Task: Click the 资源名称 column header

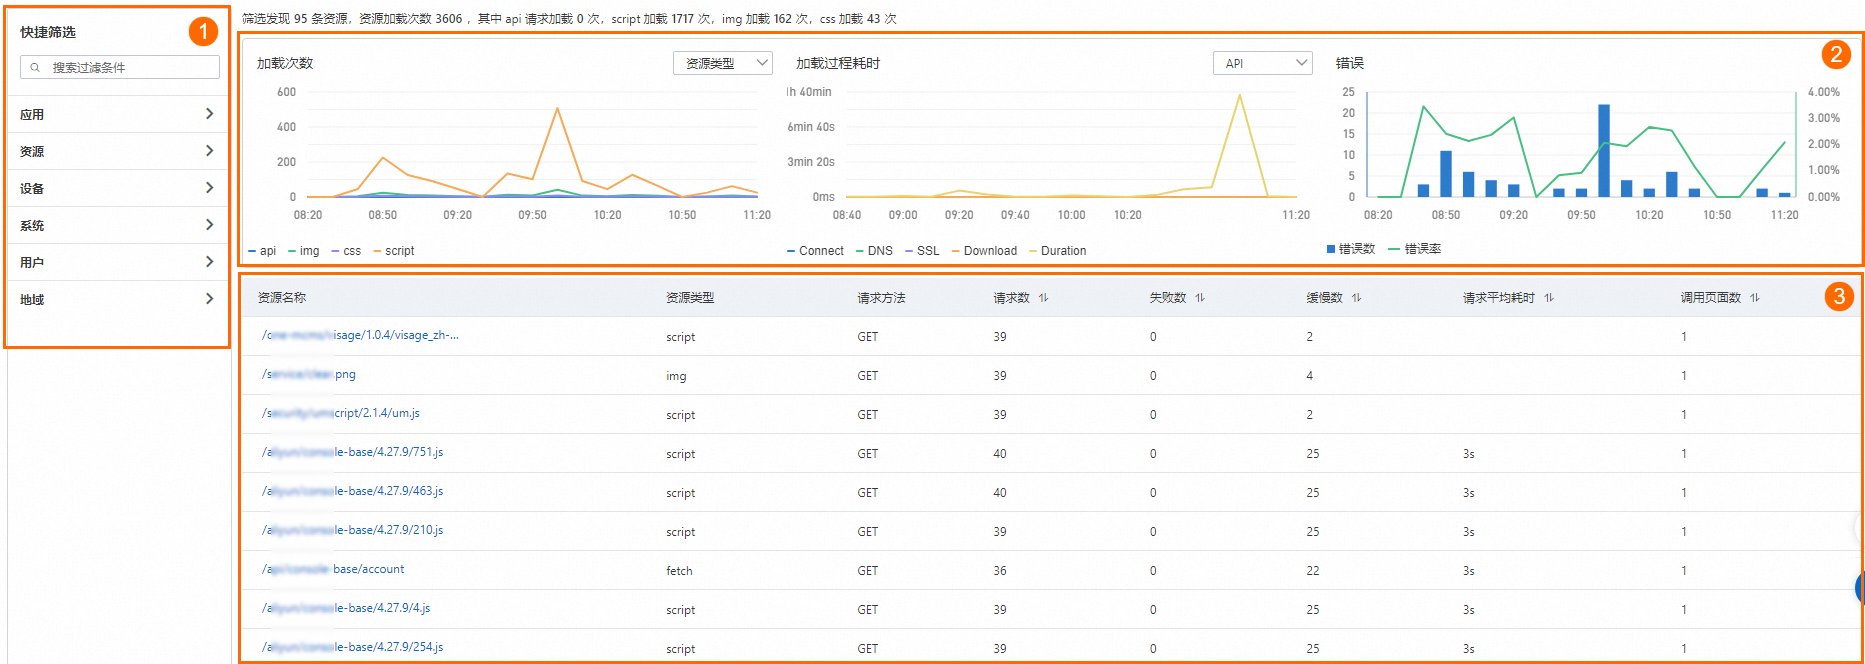Action: 282,298
